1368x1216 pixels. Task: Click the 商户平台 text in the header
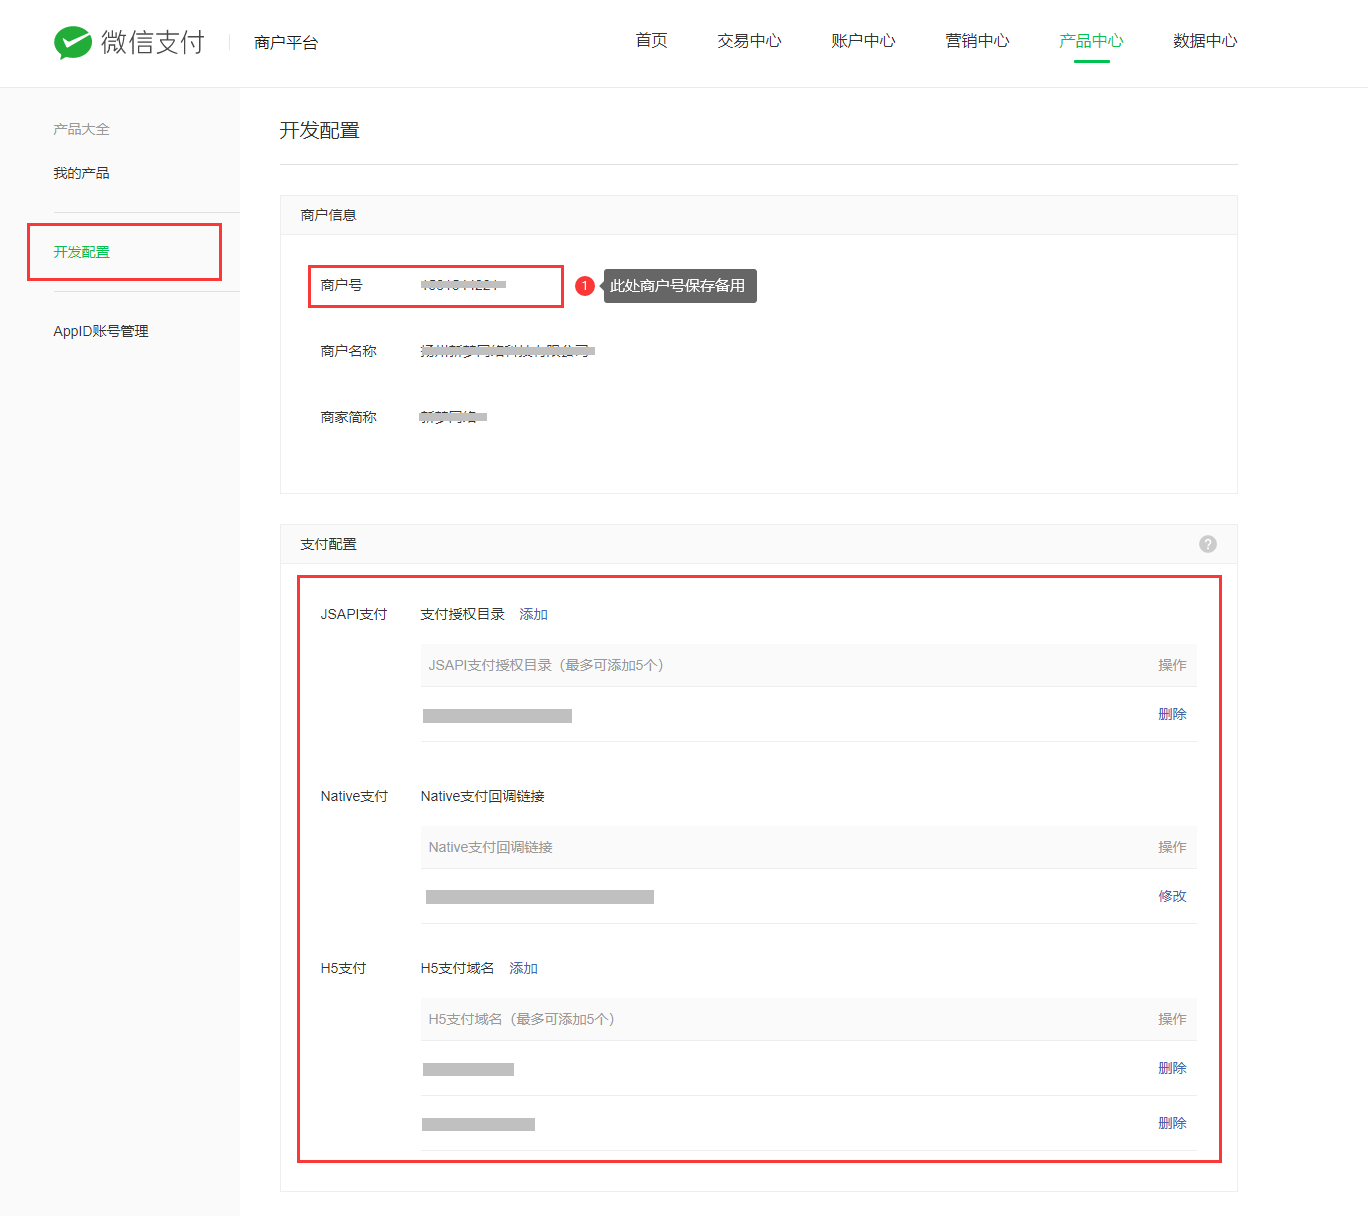tap(286, 42)
